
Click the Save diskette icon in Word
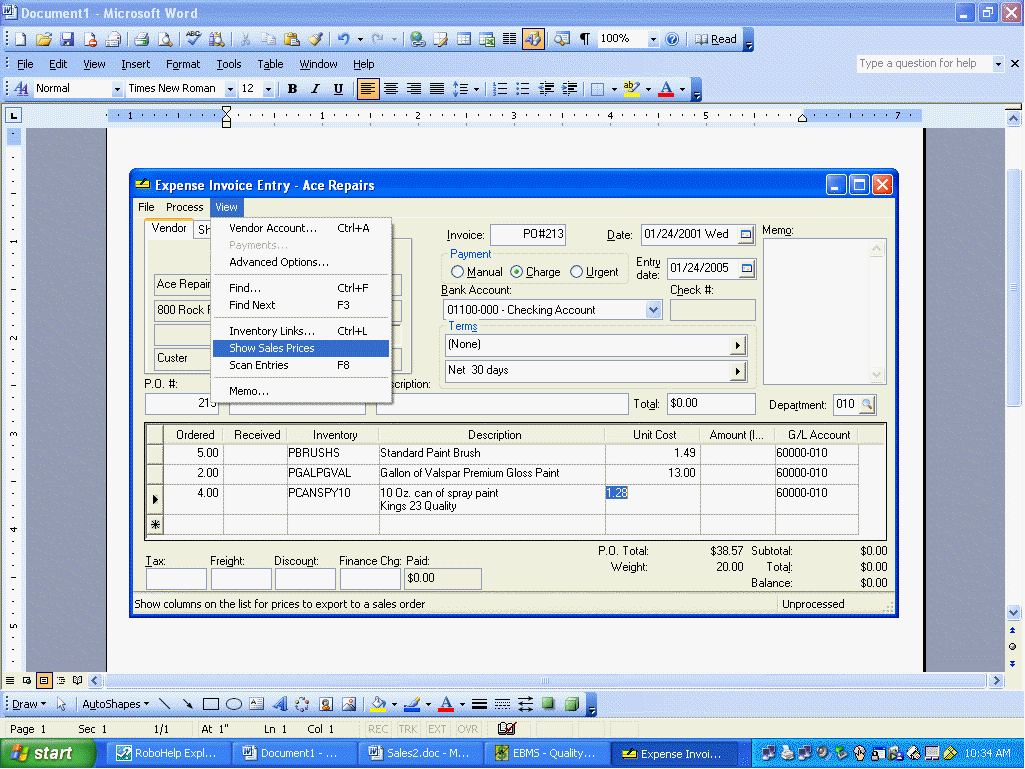(67, 39)
